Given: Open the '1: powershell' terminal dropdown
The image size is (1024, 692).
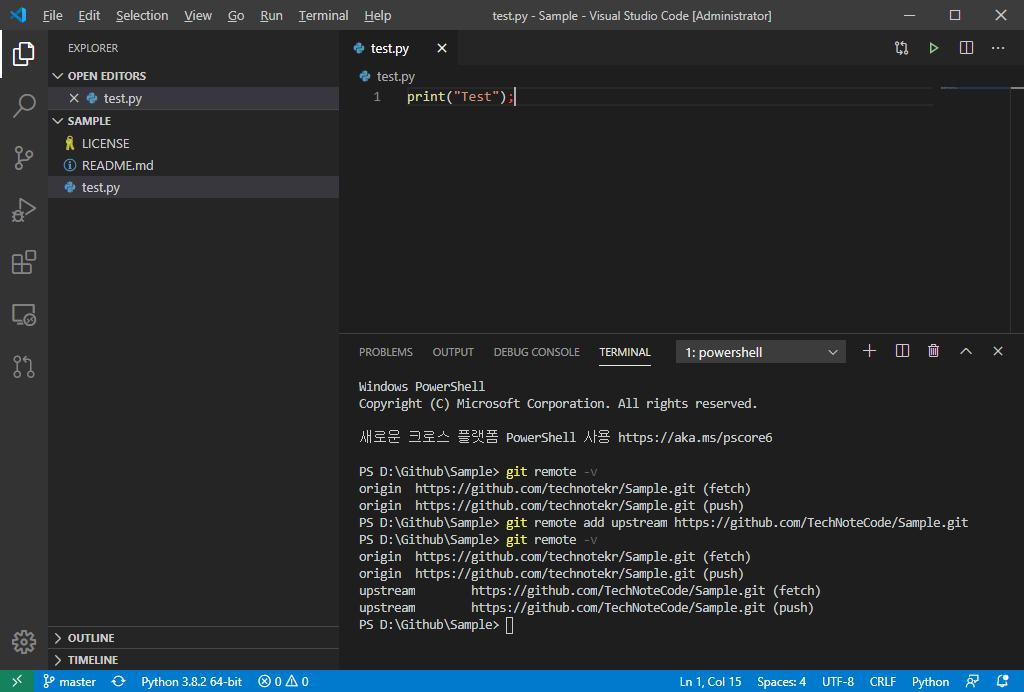Looking at the screenshot, I should [760, 352].
